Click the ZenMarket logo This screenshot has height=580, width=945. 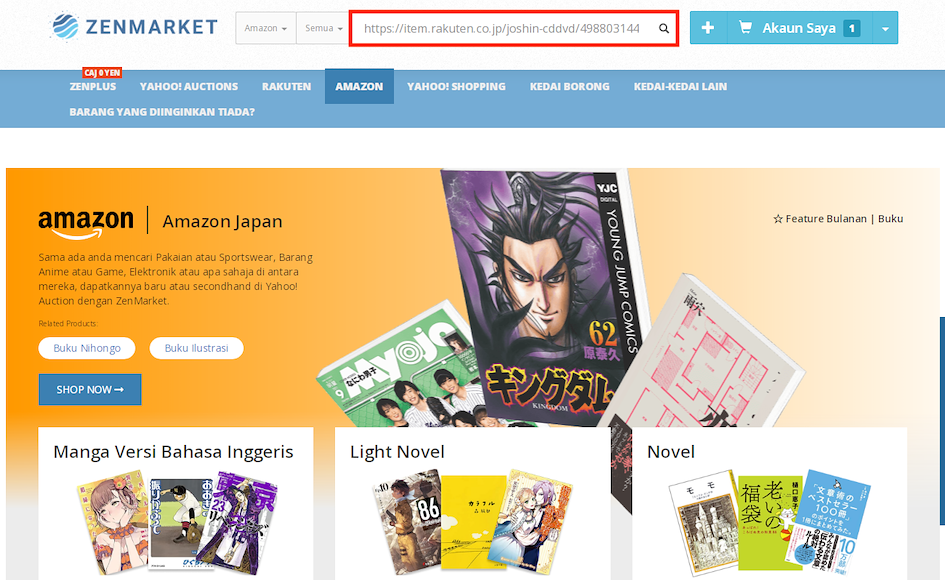click(x=134, y=27)
